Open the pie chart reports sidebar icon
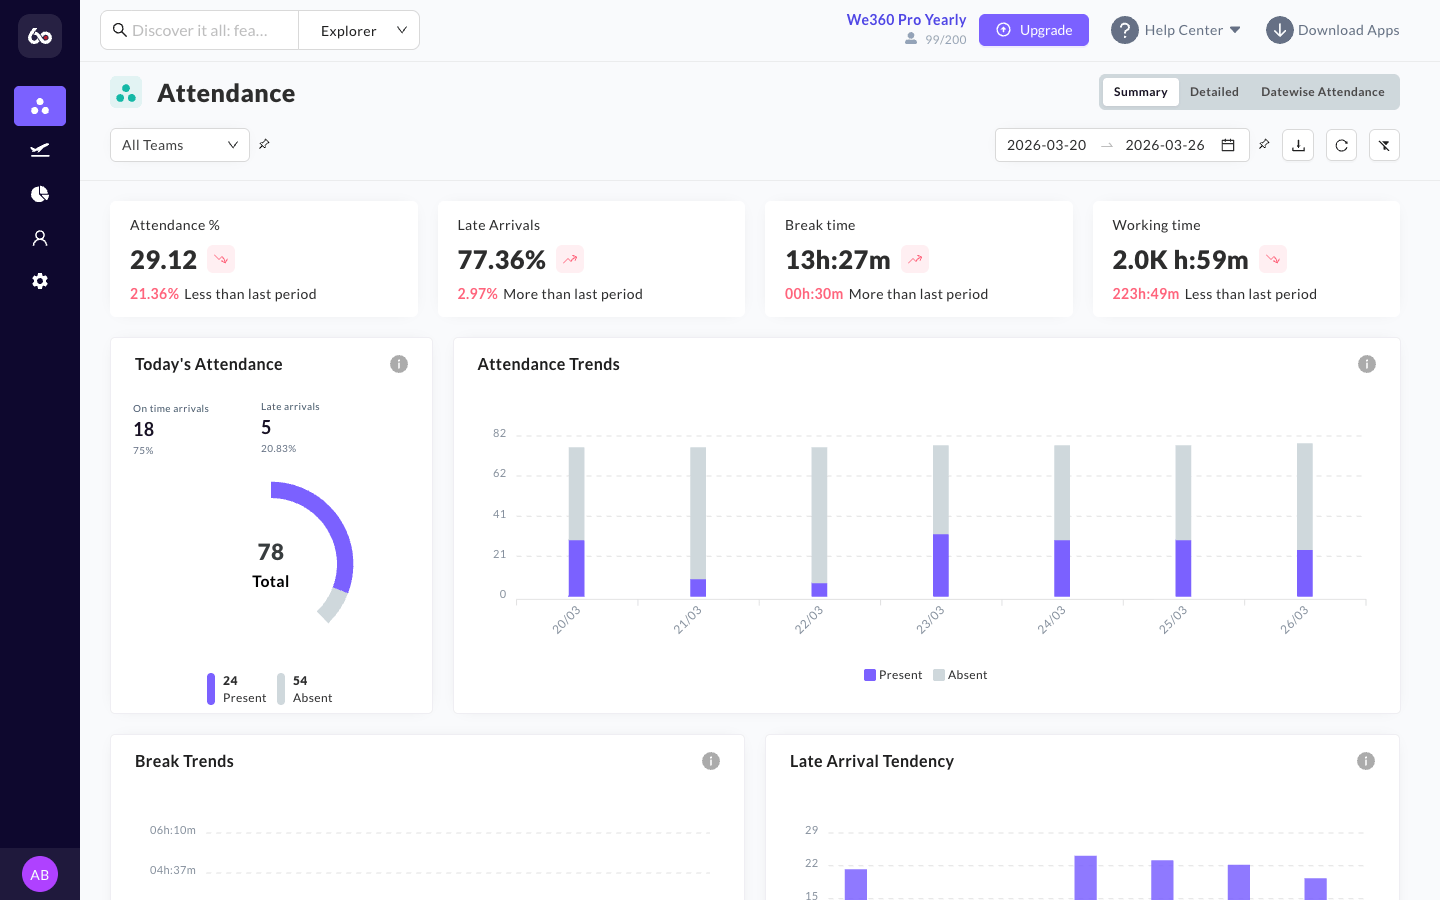Image resolution: width=1440 pixels, height=900 pixels. pyautogui.click(x=40, y=194)
